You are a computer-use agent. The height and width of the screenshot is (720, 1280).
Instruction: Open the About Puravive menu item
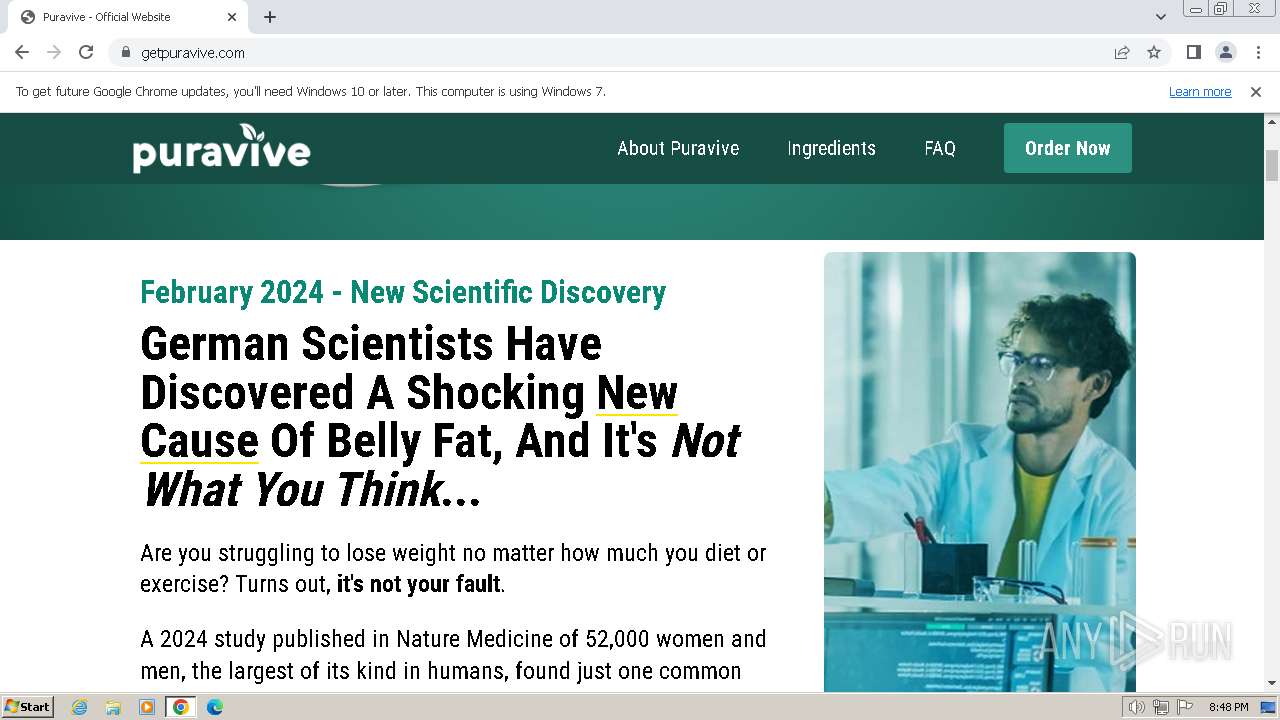678,148
